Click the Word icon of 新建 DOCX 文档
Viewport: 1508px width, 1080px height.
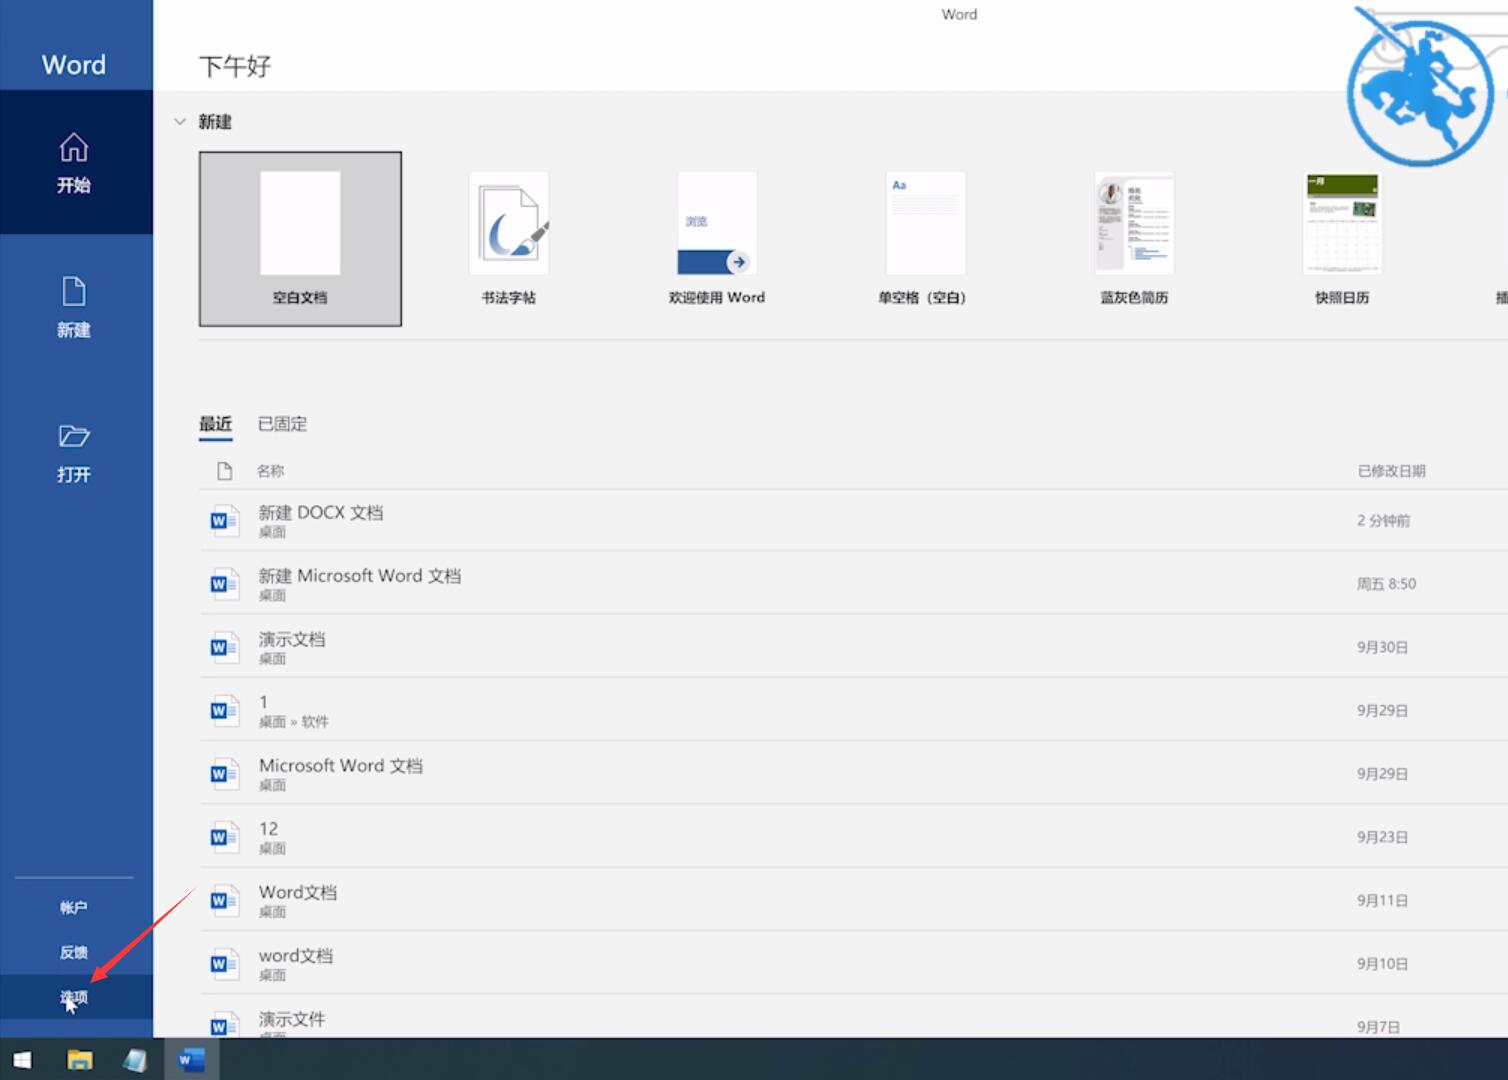pyautogui.click(x=223, y=521)
